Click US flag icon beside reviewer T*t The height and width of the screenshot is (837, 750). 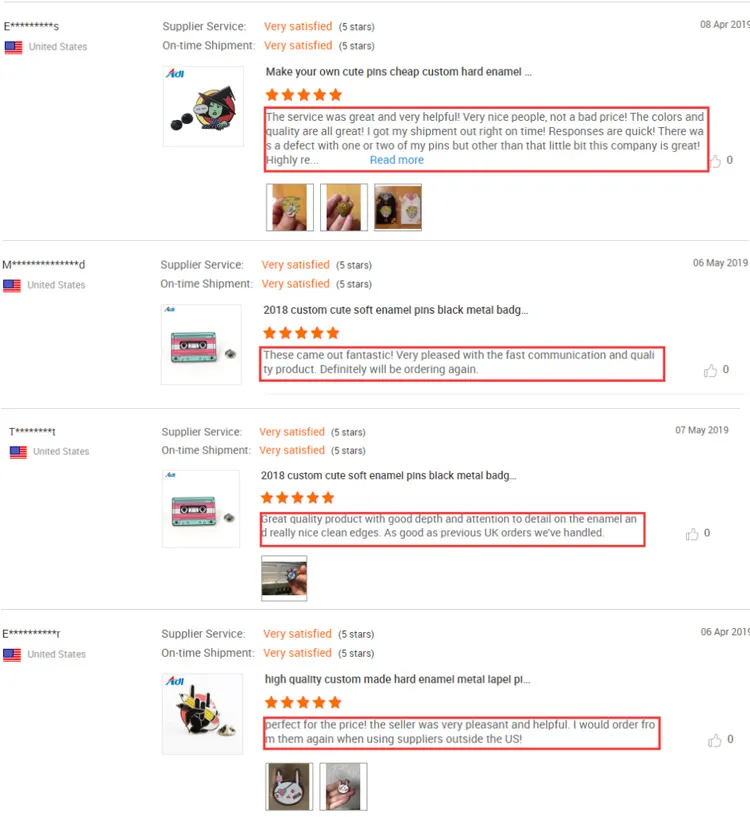tap(18, 452)
